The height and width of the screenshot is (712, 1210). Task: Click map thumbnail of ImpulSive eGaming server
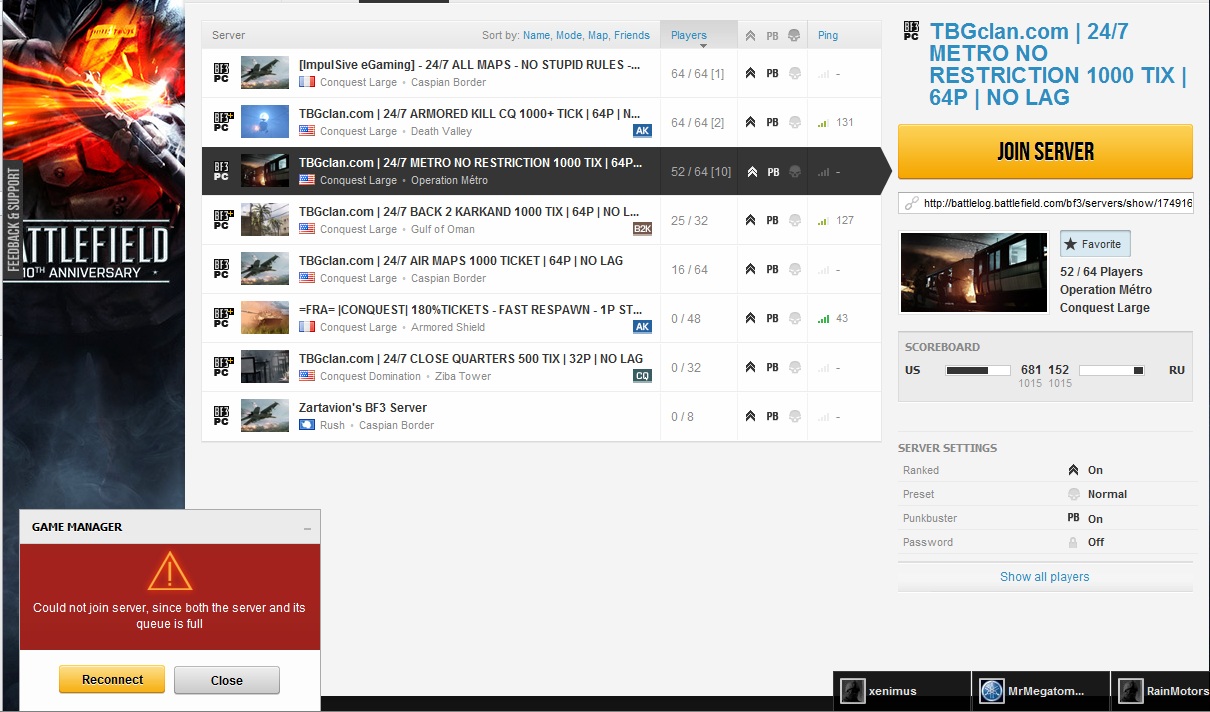pos(265,73)
